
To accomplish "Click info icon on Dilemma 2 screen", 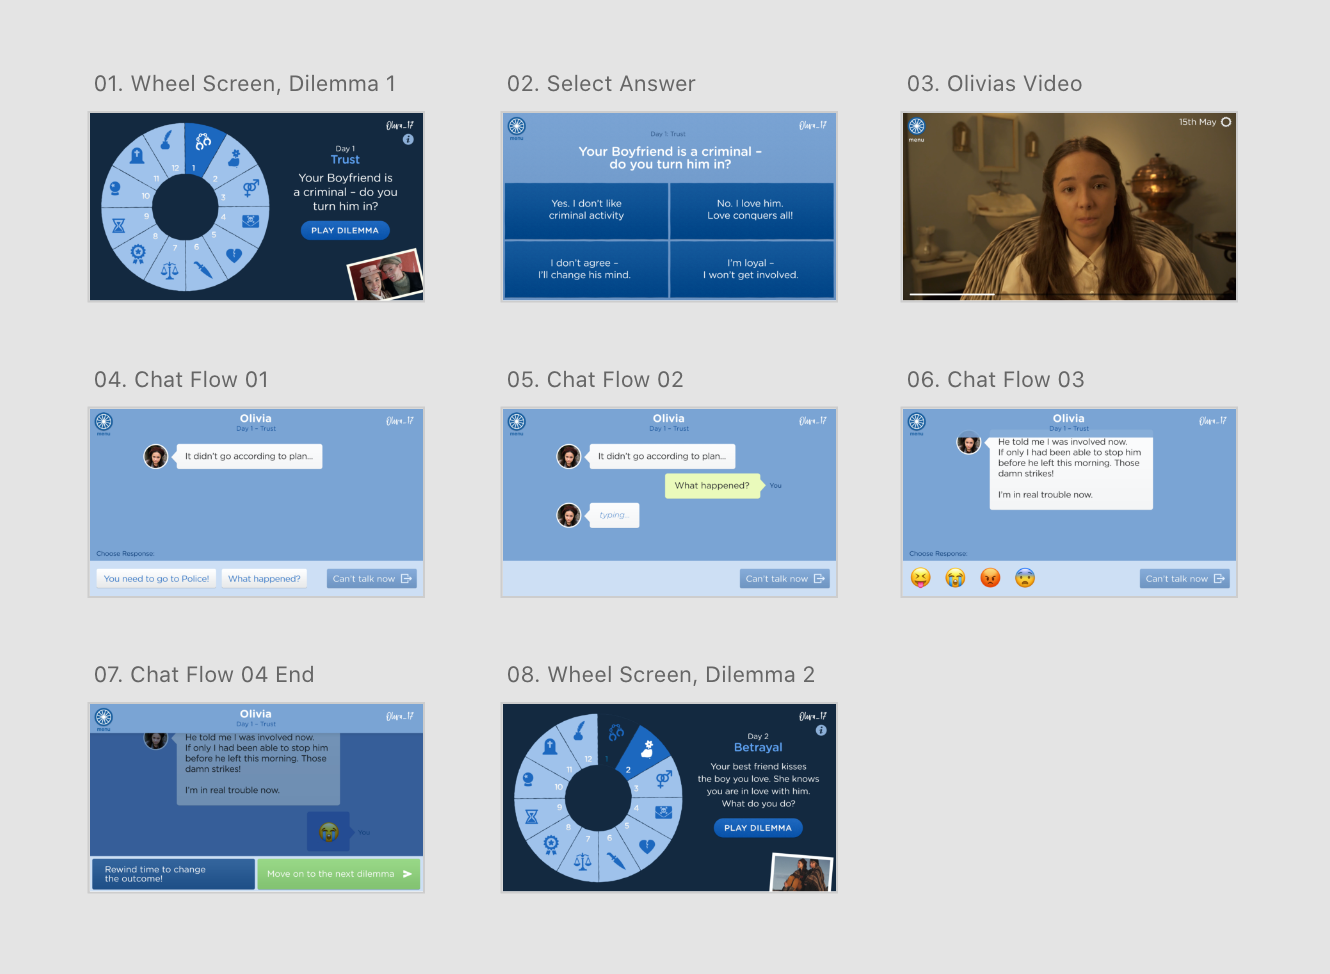I will click(x=821, y=730).
